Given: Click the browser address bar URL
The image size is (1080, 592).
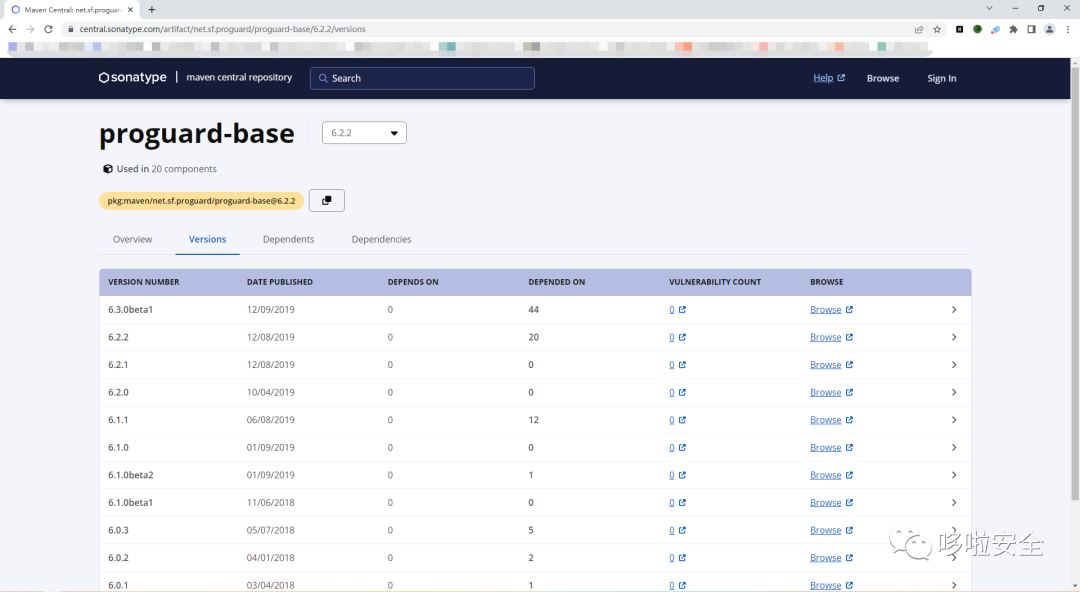Looking at the screenshot, I should pyautogui.click(x=222, y=29).
